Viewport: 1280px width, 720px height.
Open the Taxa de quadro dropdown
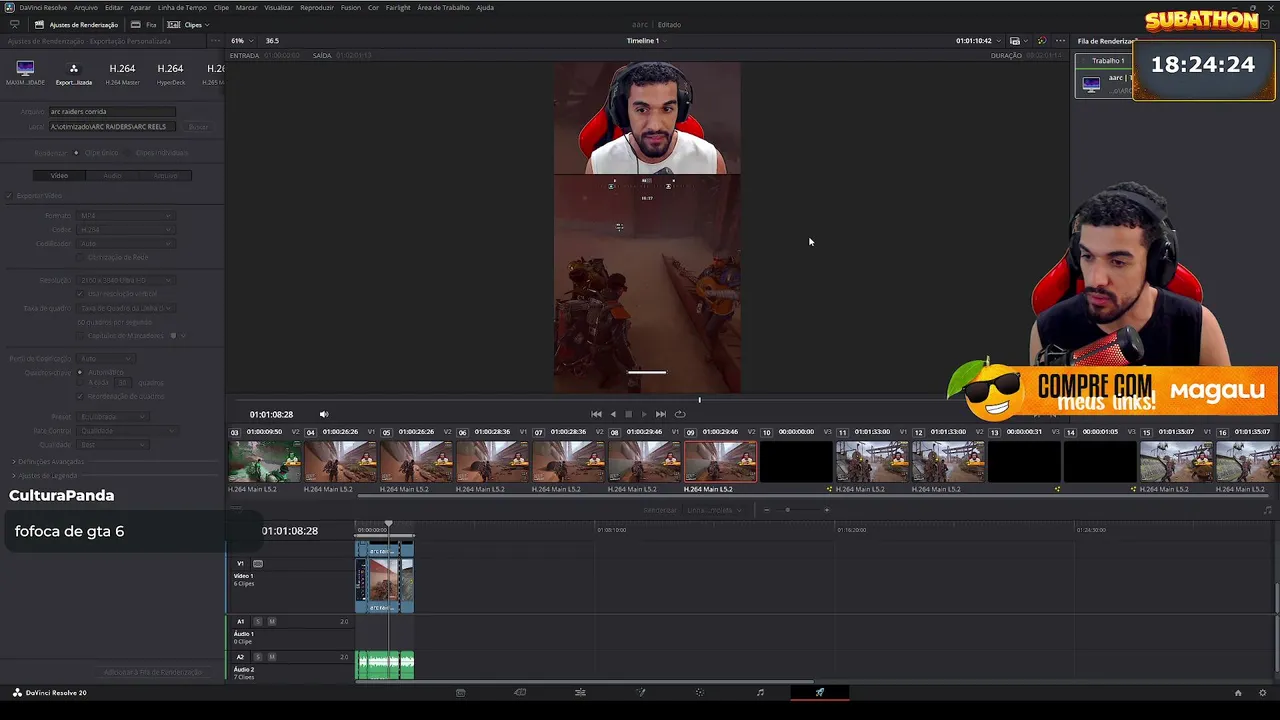click(125, 308)
